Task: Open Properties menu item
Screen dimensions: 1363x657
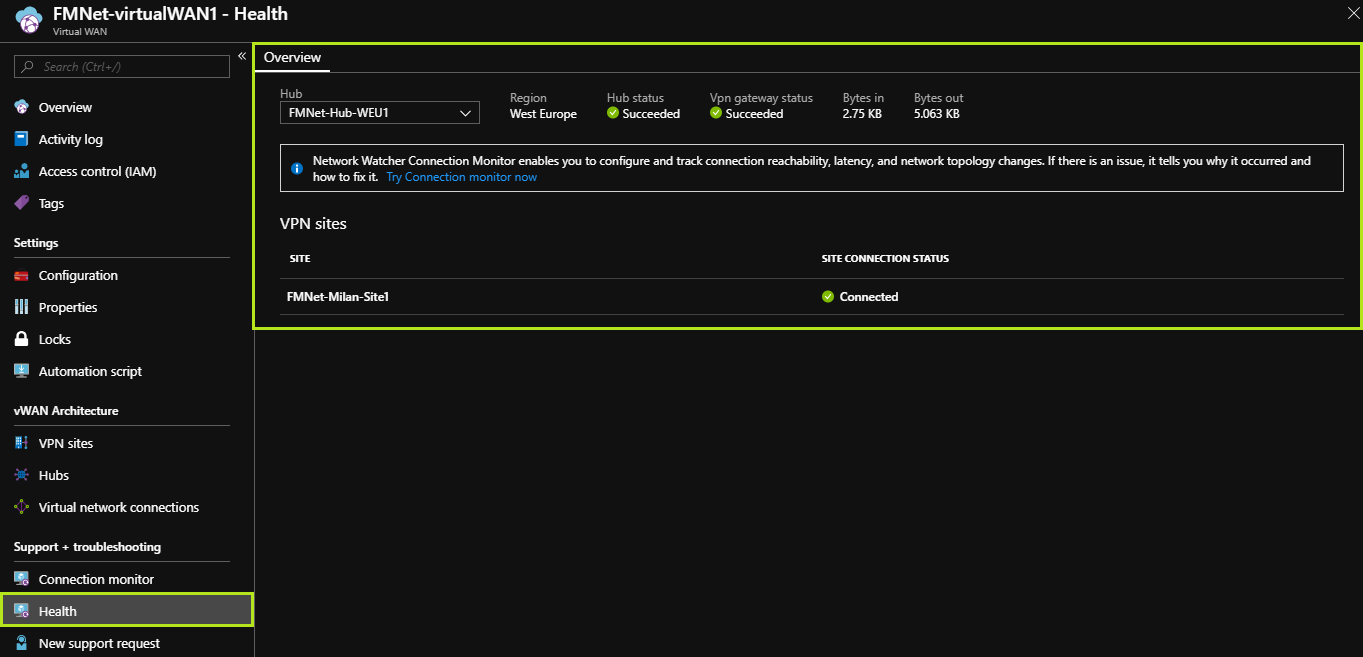Action: click(68, 307)
